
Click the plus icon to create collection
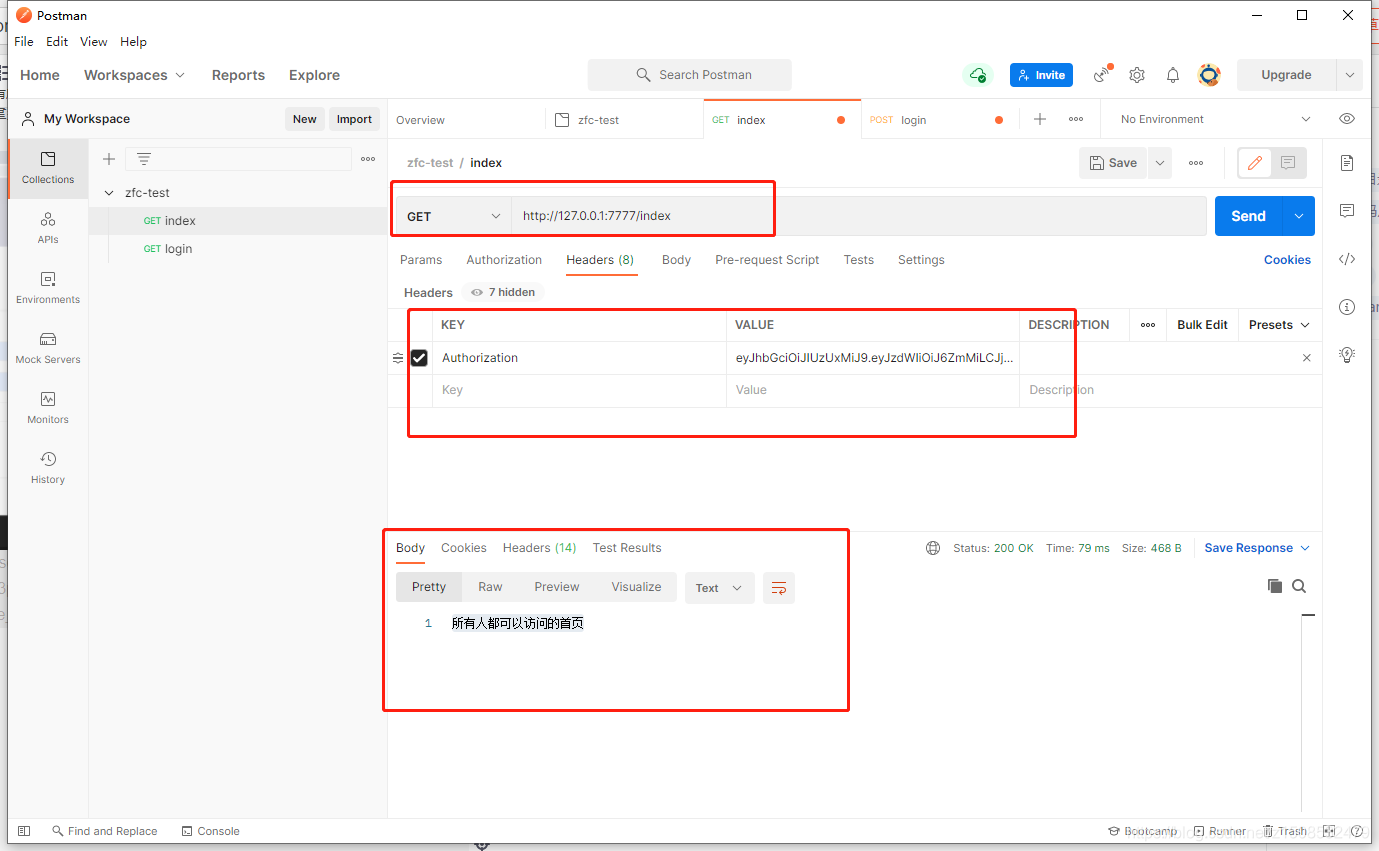point(109,159)
